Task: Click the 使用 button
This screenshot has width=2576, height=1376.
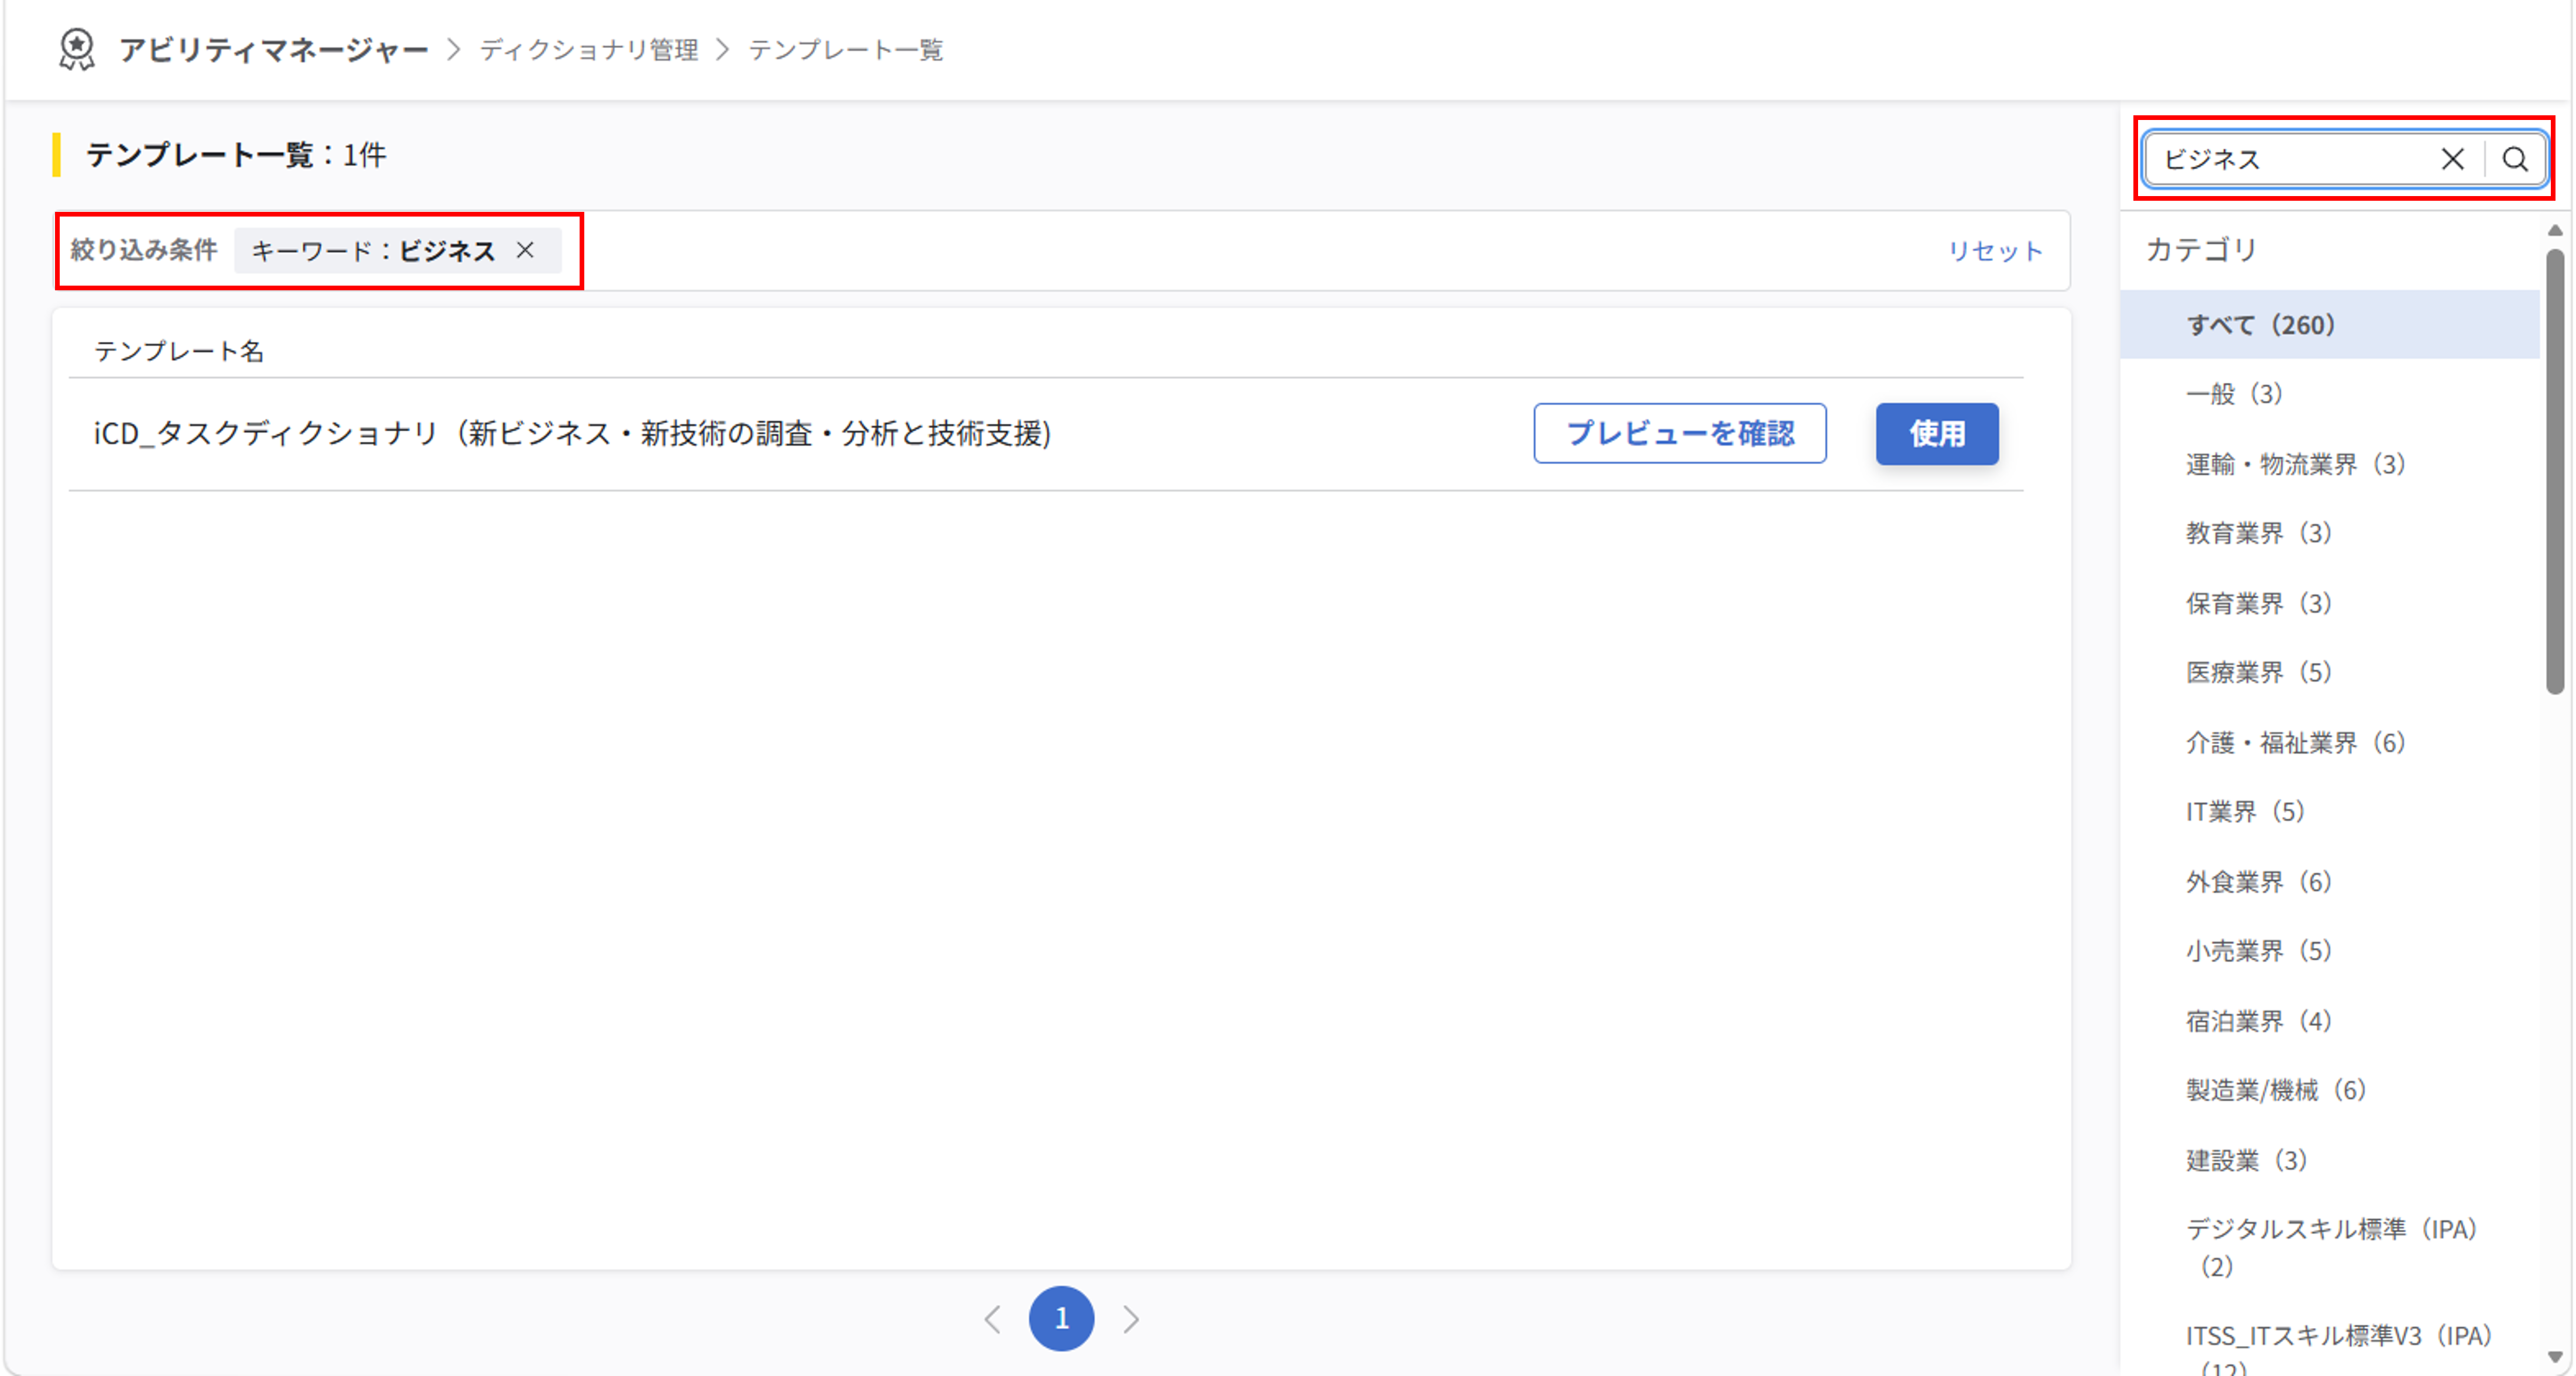Action: coord(1937,433)
